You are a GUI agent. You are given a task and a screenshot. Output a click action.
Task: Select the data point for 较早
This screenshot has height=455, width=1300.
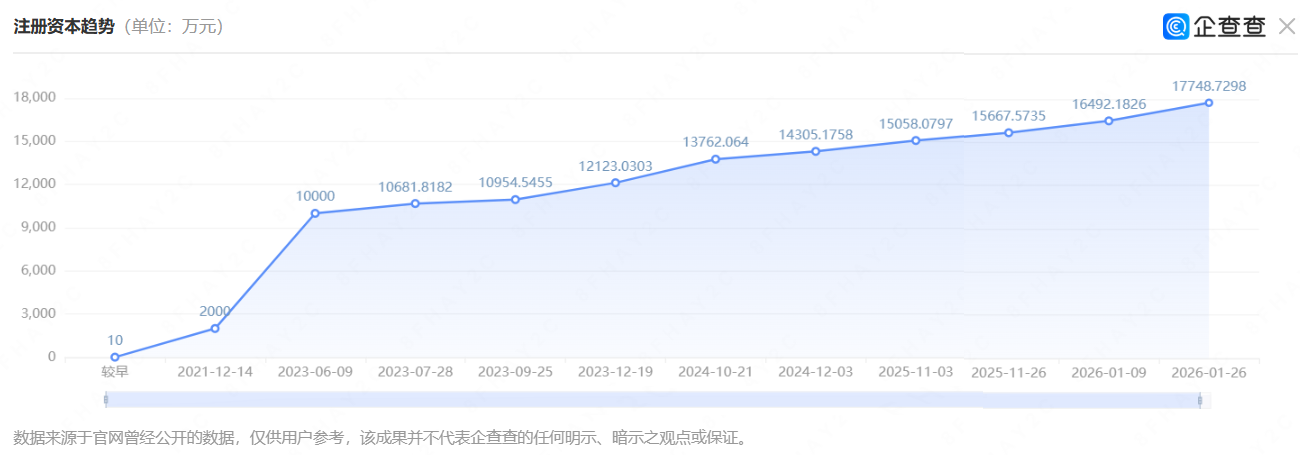coord(115,357)
